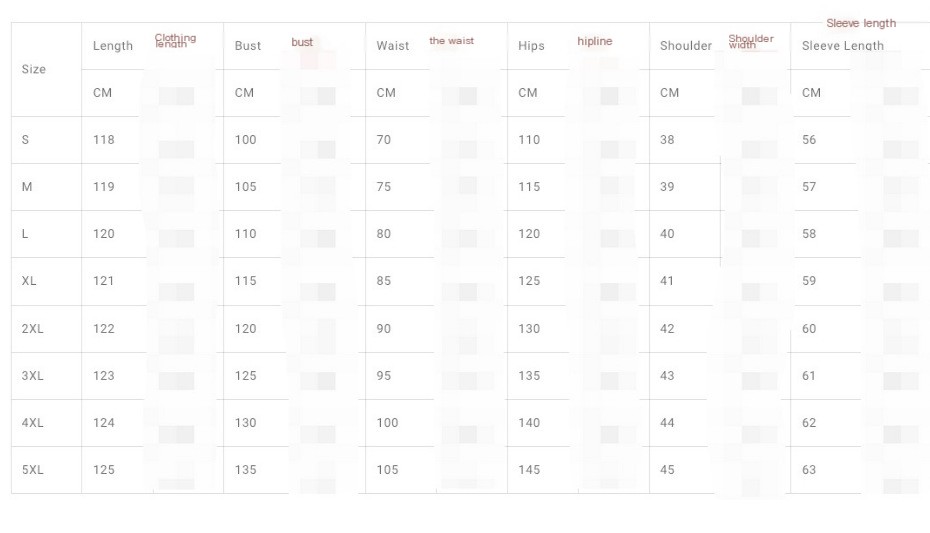Click the red 'hipline' label
This screenshot has height=533, width=930.
click(594, 42)
